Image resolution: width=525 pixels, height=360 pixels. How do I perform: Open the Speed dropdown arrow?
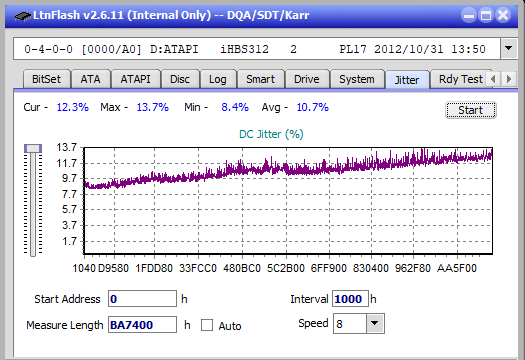(x=375, y=323)
